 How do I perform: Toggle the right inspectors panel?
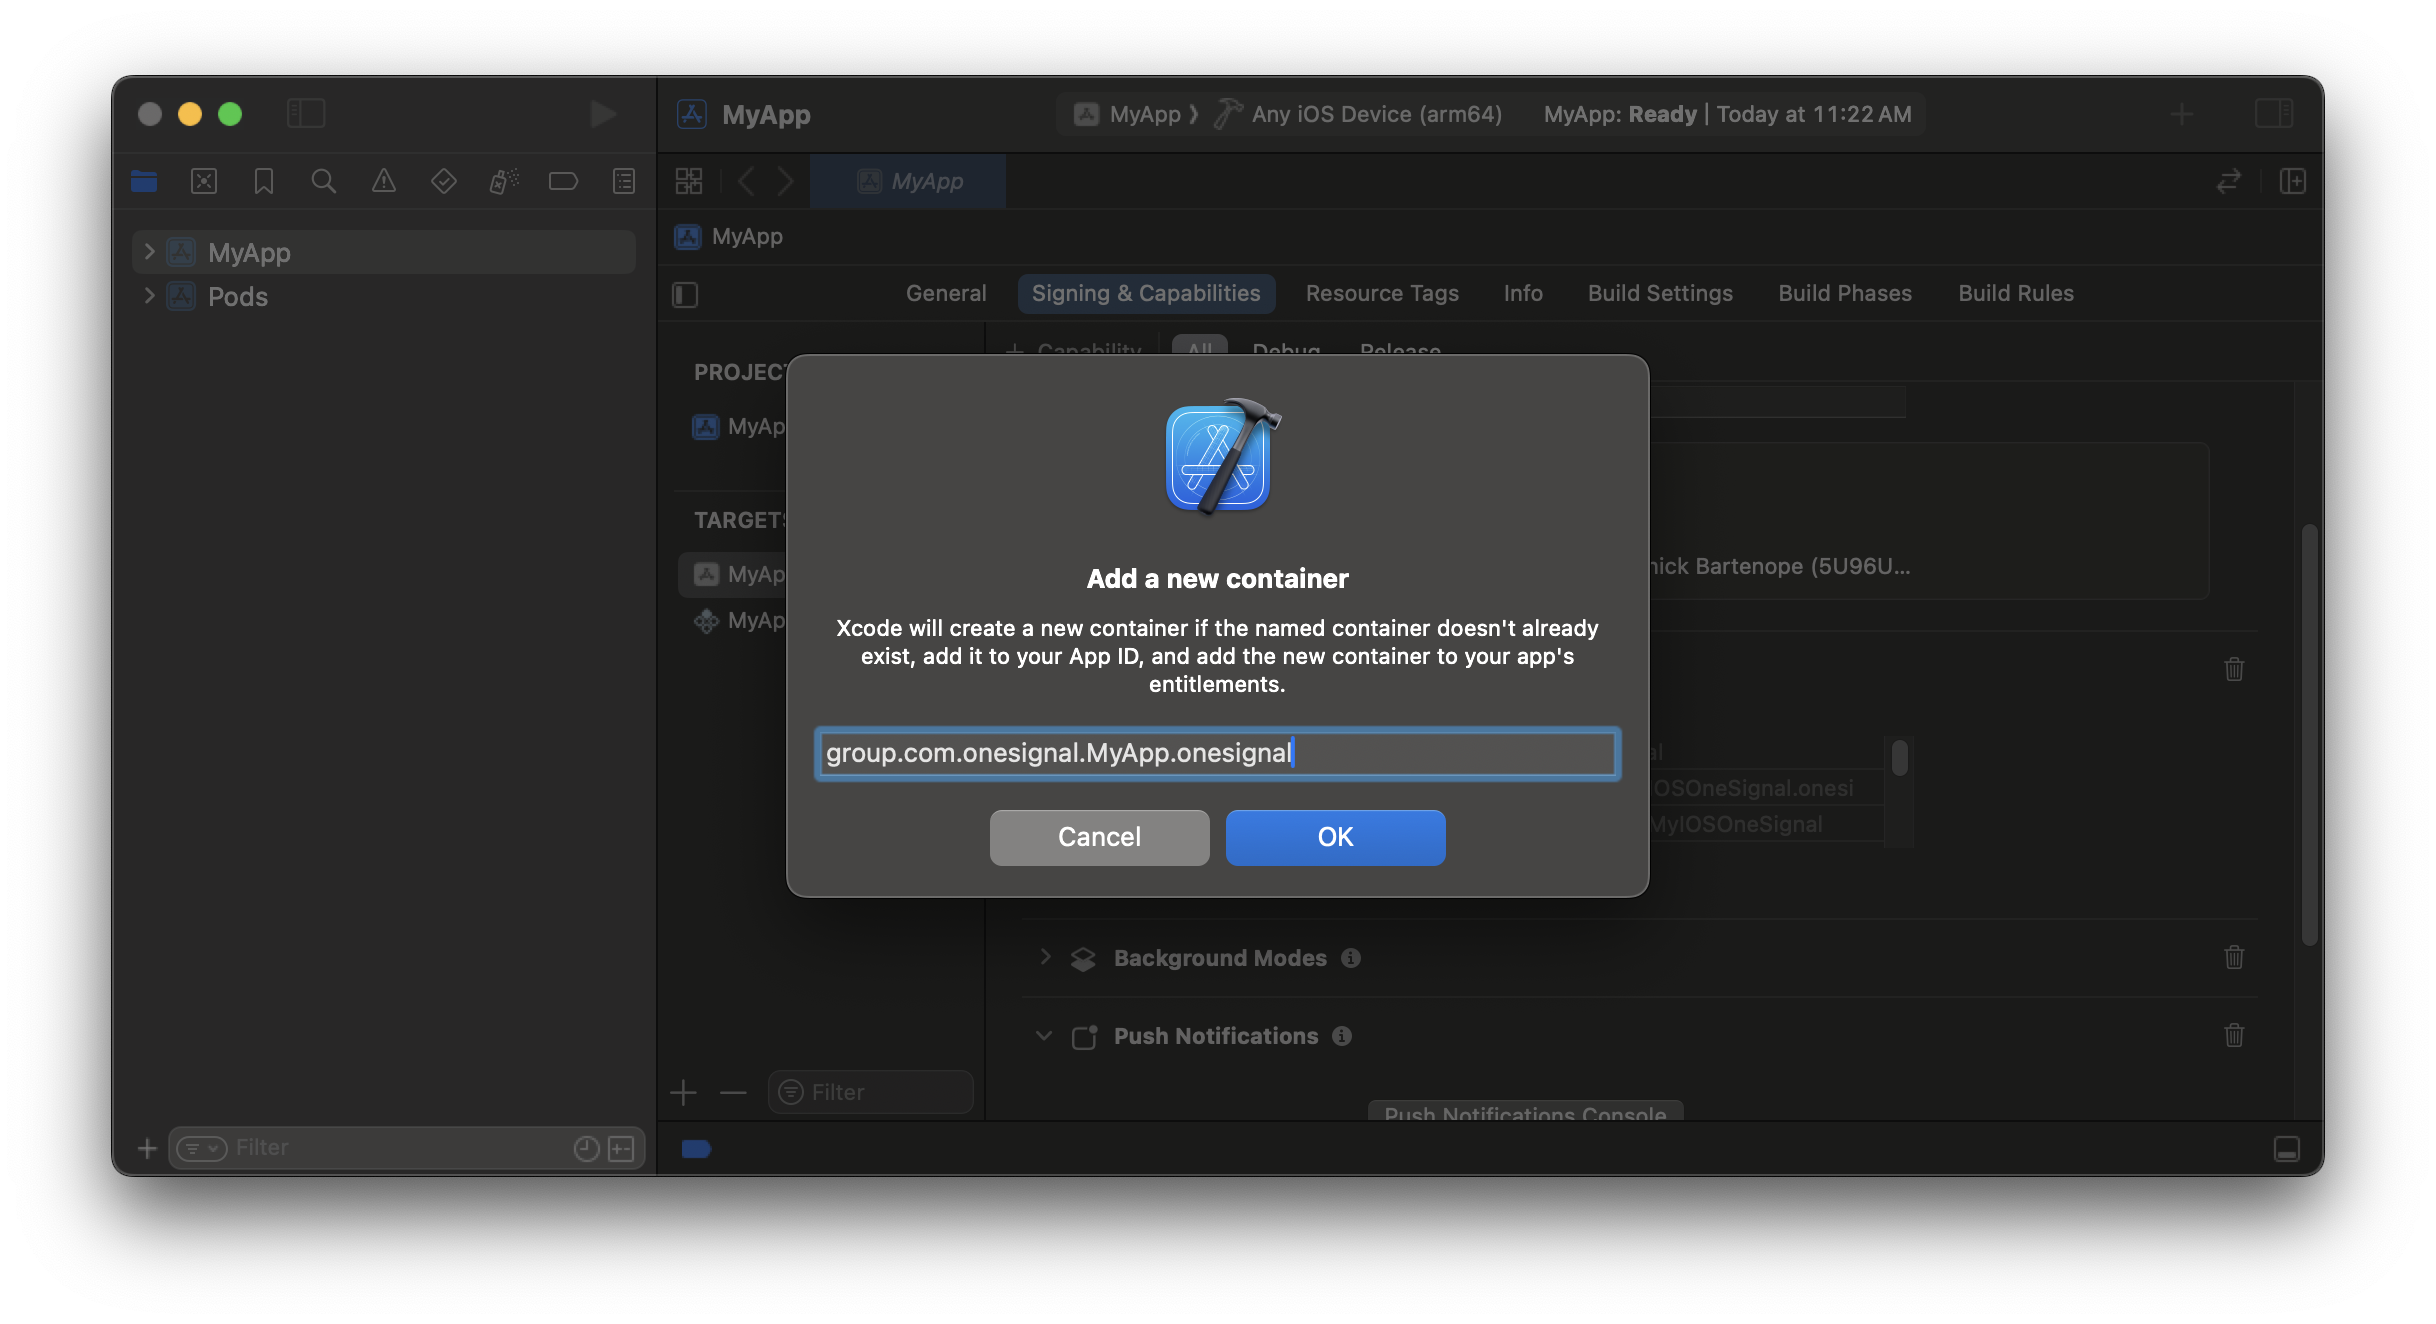tap(2274, 113)
